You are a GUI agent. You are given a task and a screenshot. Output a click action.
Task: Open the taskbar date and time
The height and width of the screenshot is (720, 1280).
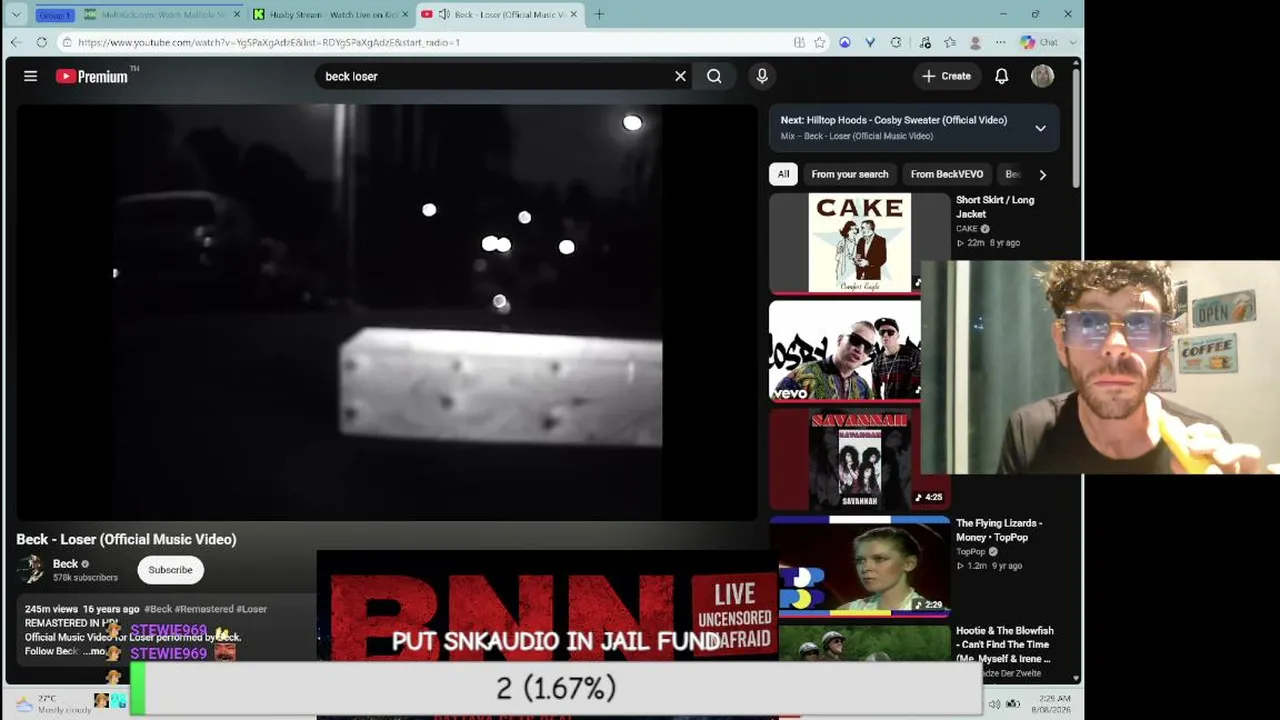pyautogui.click(x=1054, y=703)
